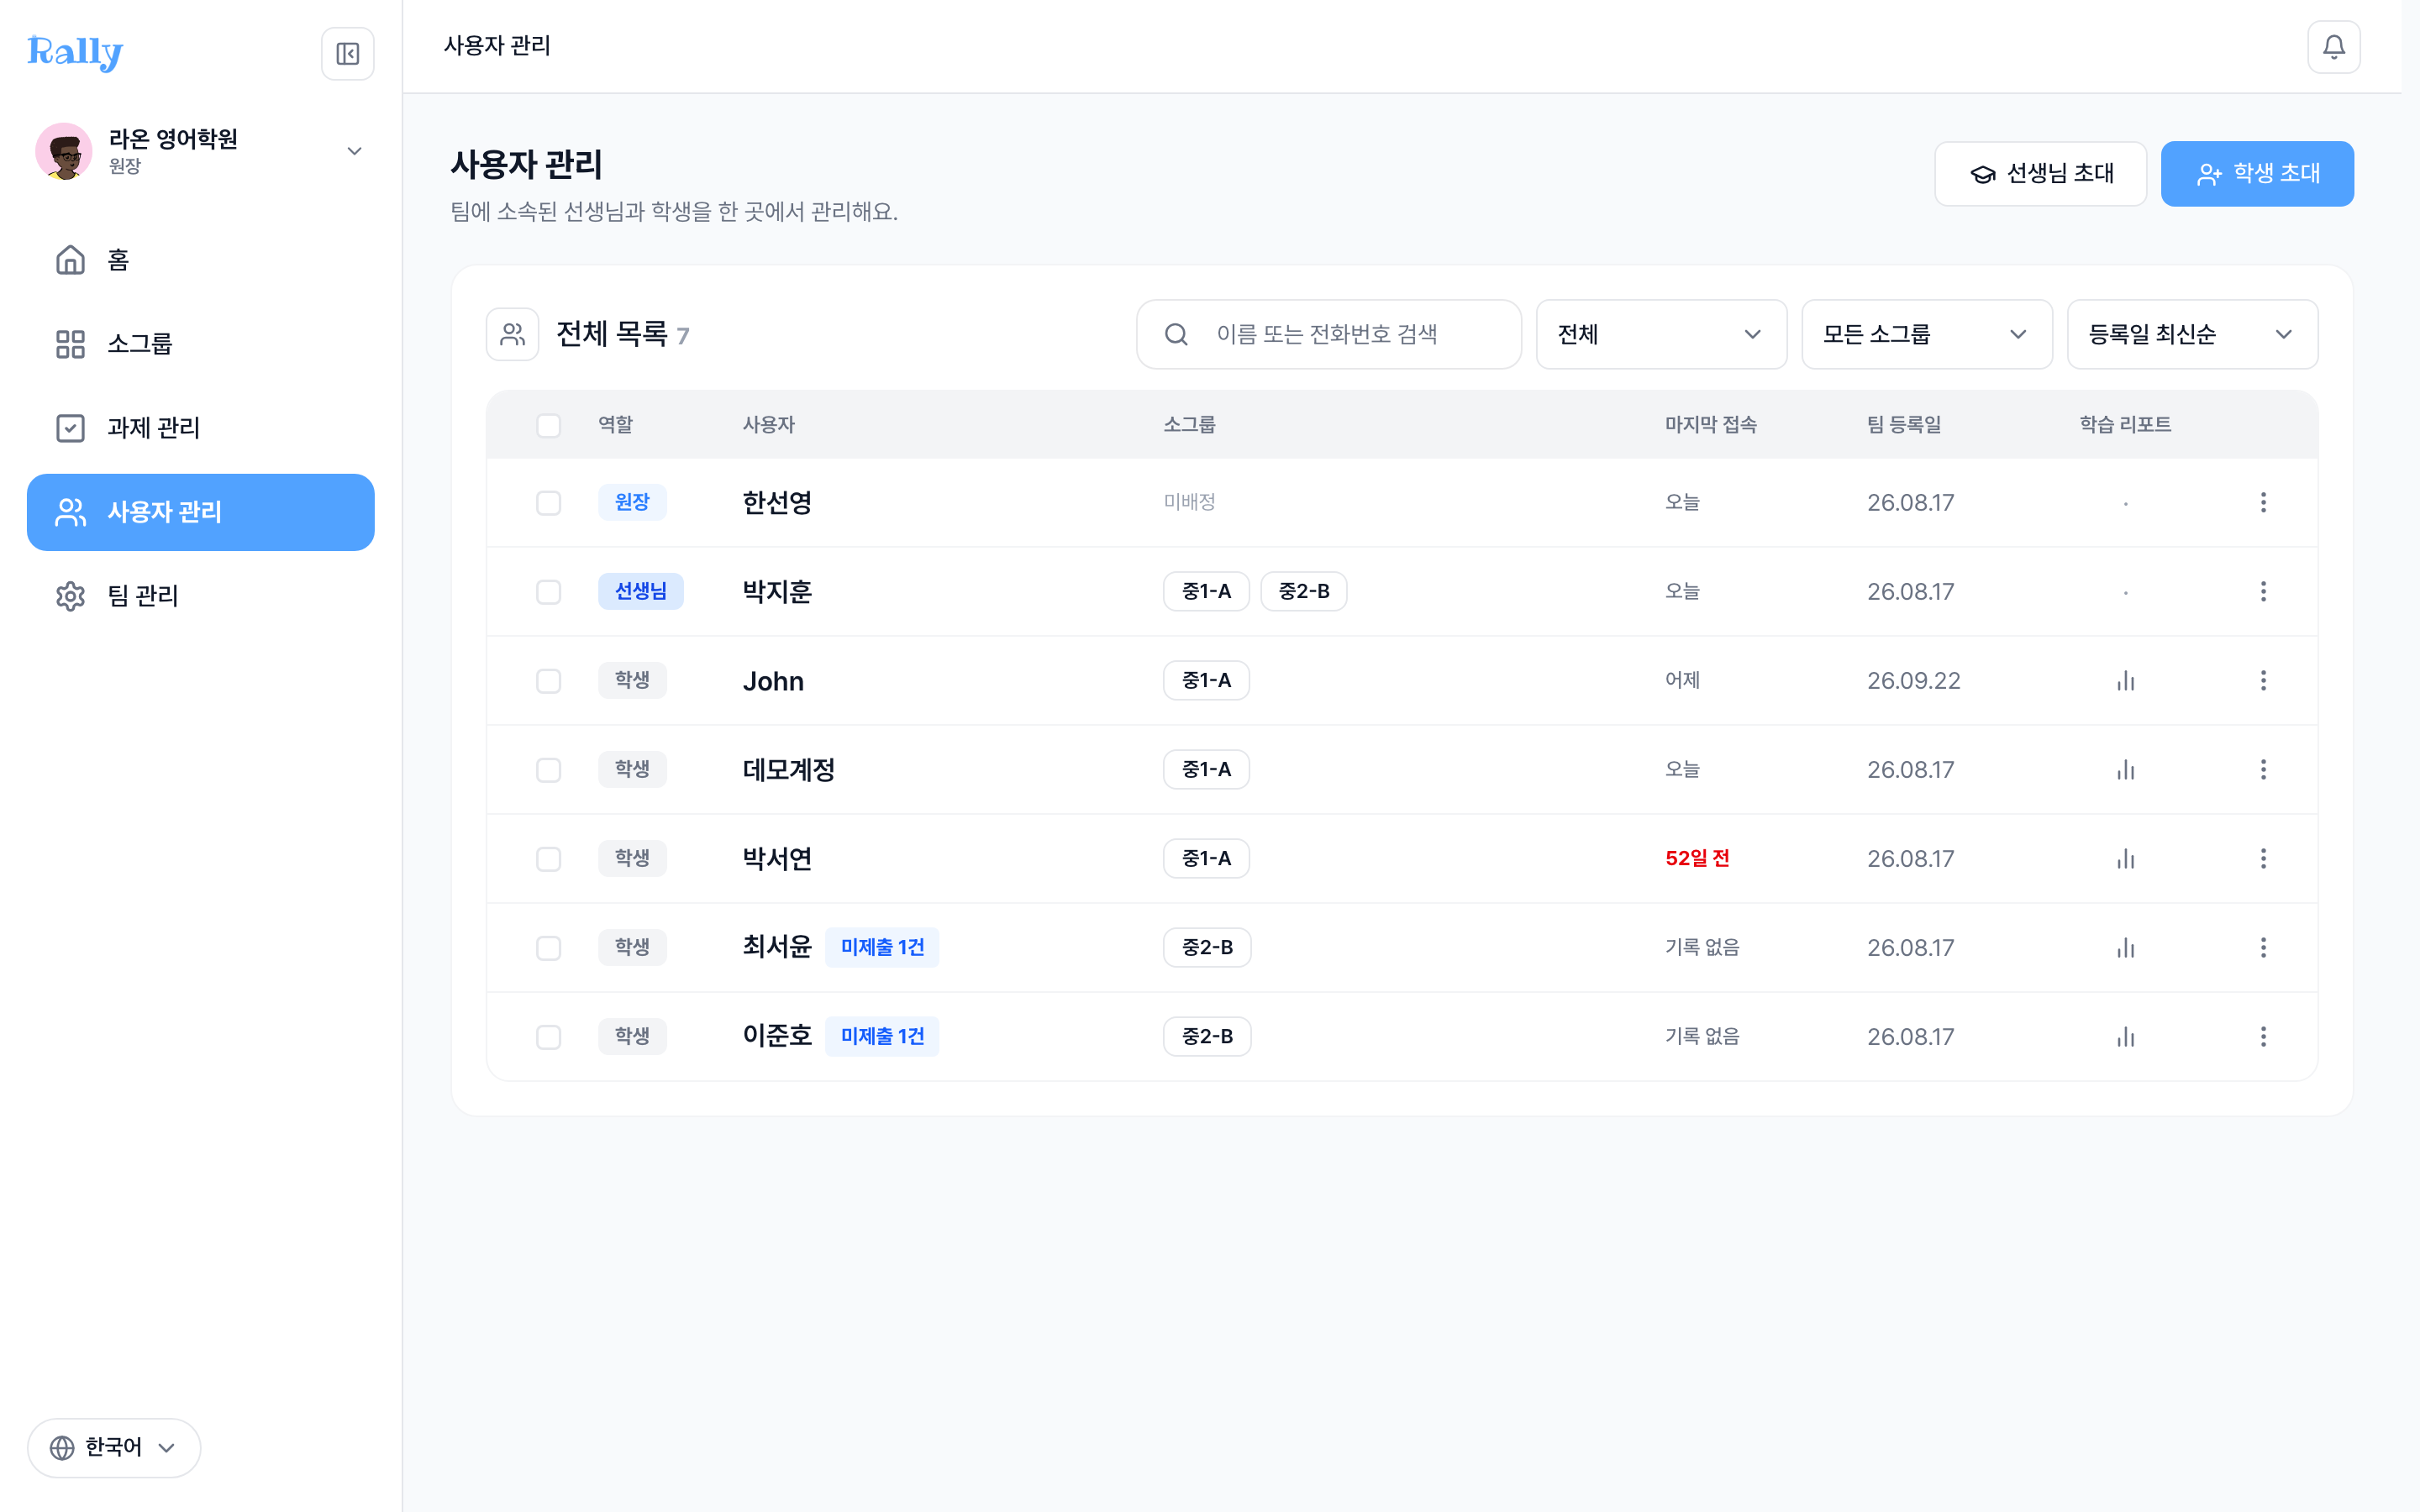Click the 학생 초대 button
The height and width of the screenshot is (1512, 2420).
coord(2257,174)
